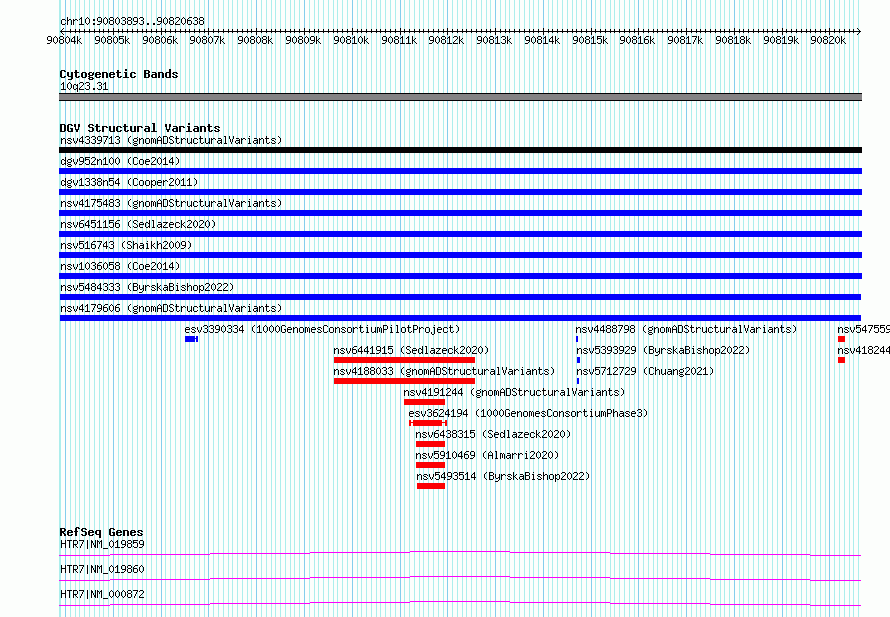Viewport: 890px width, 617px height.
Task: Open variant esv3624194 label
Action: click(x=528, y=413)
